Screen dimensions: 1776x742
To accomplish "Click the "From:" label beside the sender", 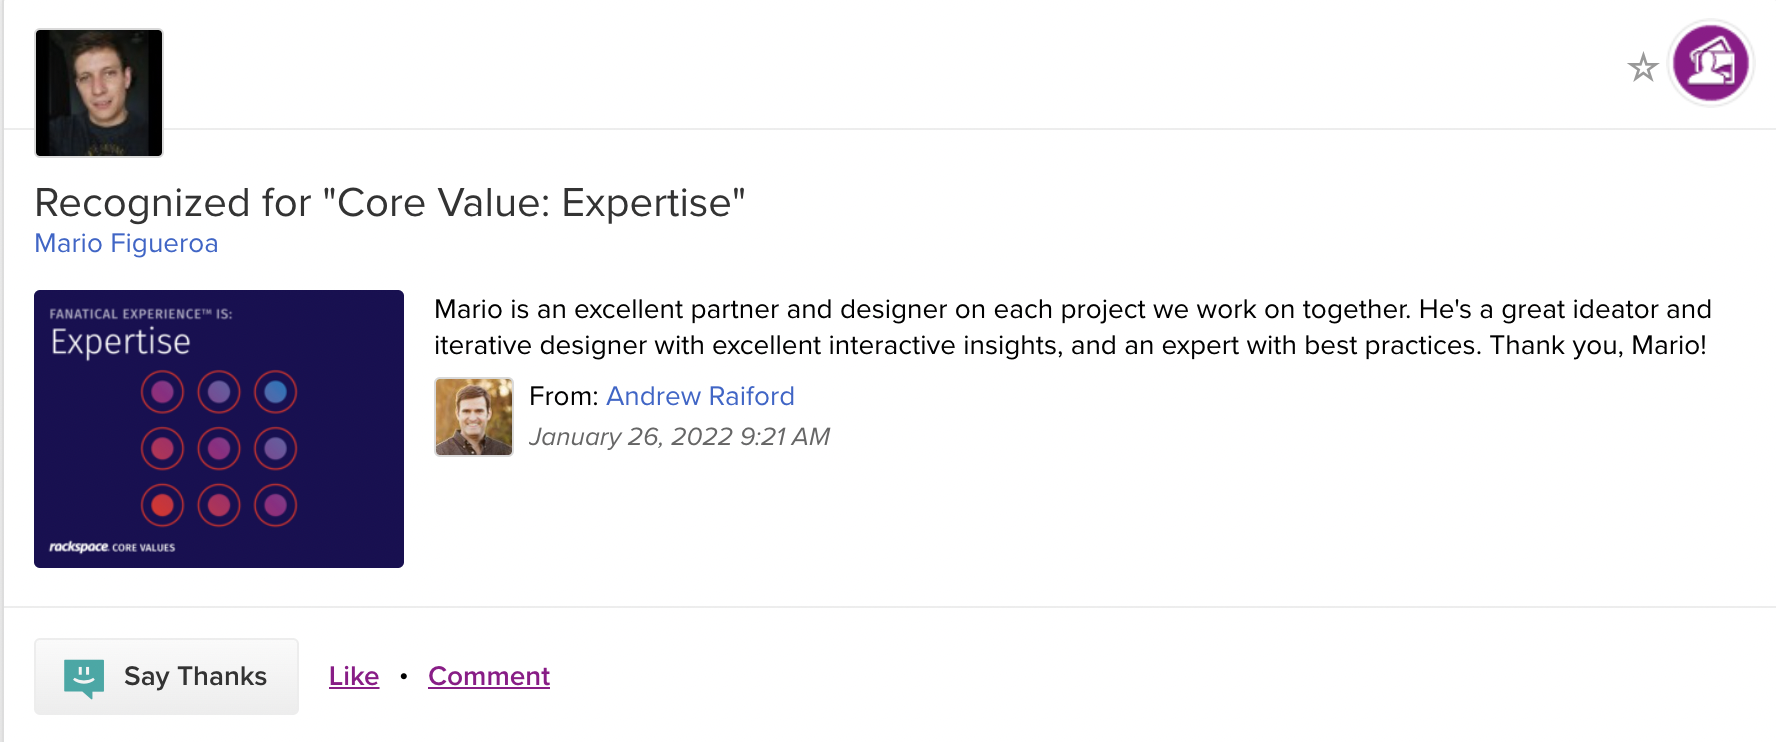I will [563, 396].
